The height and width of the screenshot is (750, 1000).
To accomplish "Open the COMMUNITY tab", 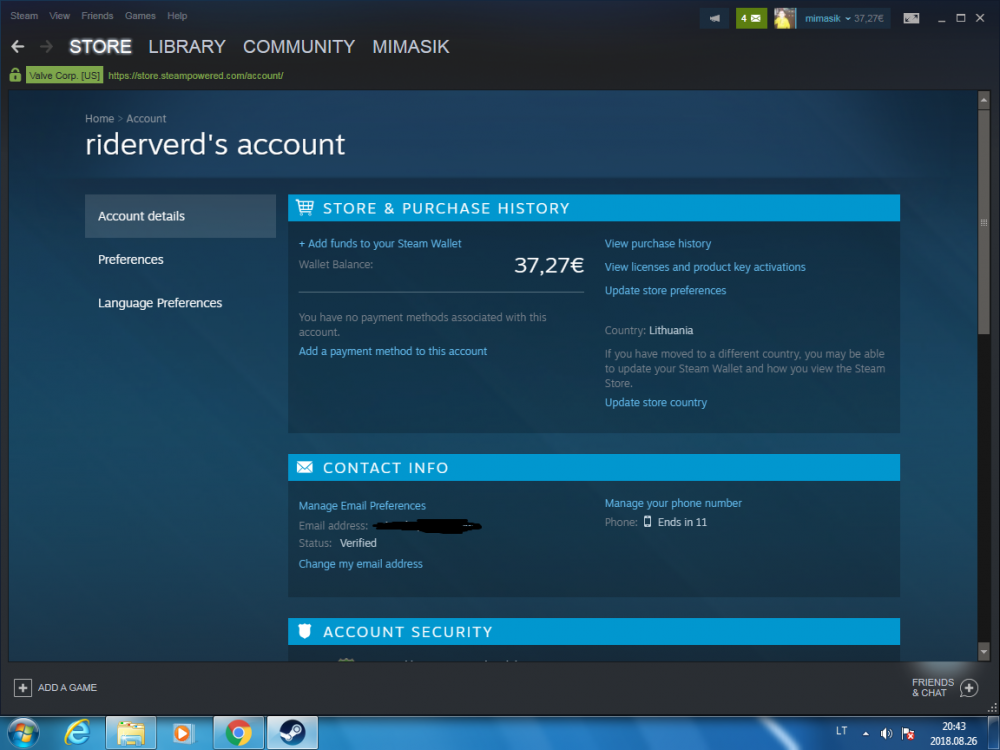I will [298, 47].
